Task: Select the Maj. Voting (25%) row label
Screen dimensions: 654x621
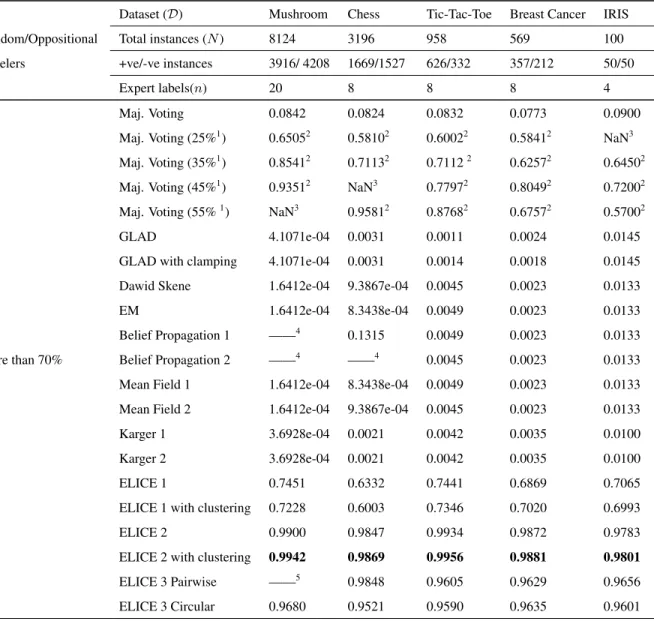Action: (x=172, y=138)
